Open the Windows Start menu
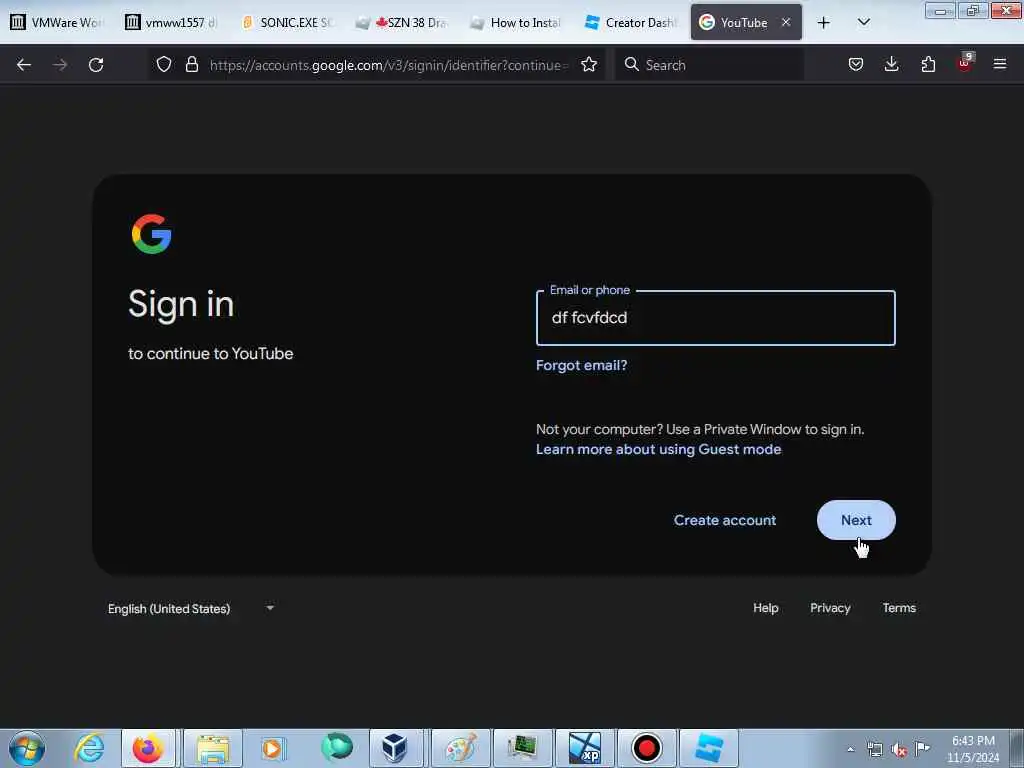 [x=27, y=748]
